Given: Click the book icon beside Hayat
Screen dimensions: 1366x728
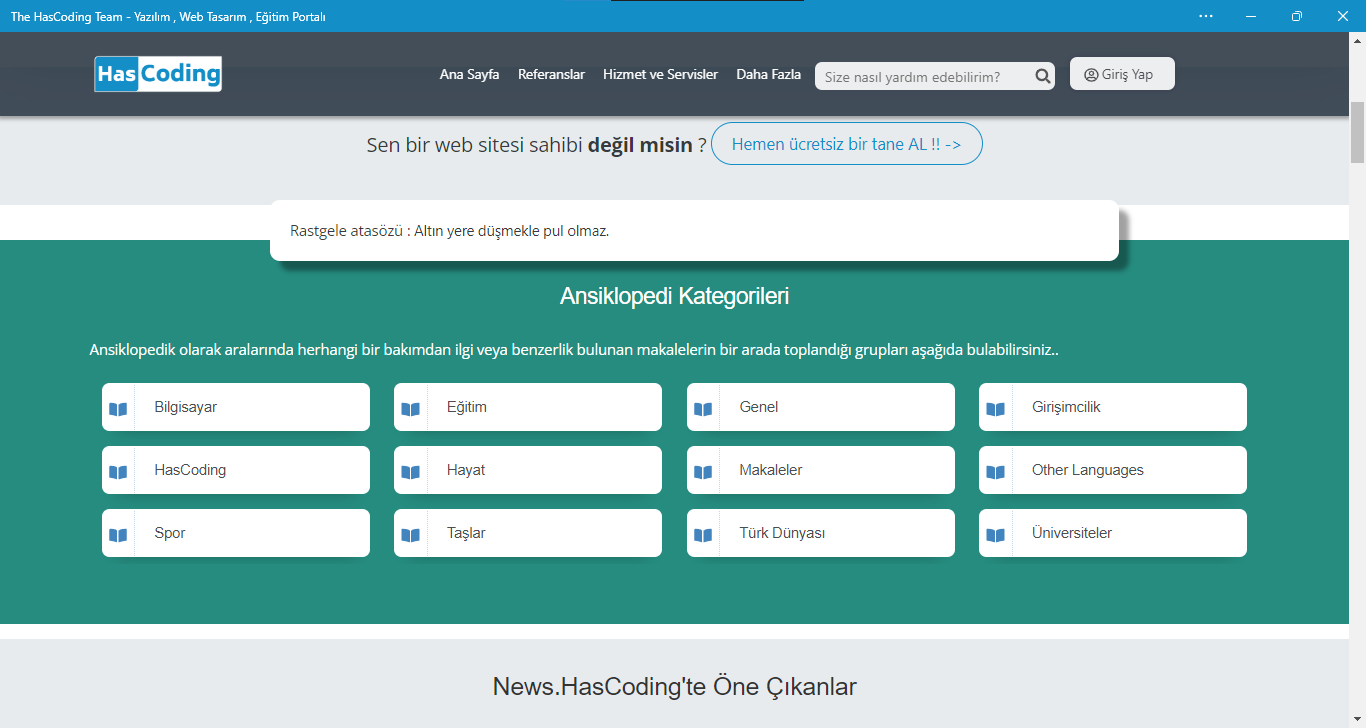Looking at the screenshot, I should click(410, 472).
